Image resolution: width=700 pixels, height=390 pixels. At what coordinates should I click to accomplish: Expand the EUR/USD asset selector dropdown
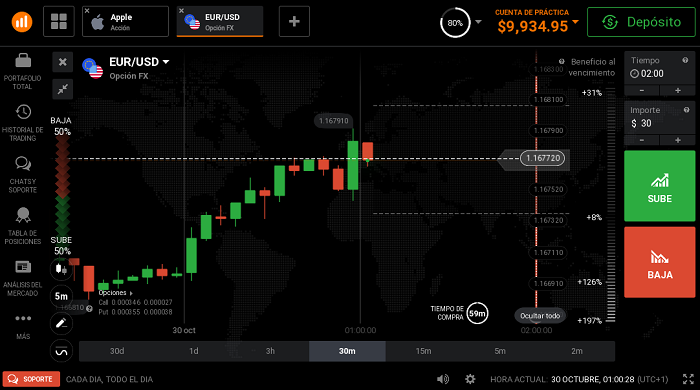[166, 62]
